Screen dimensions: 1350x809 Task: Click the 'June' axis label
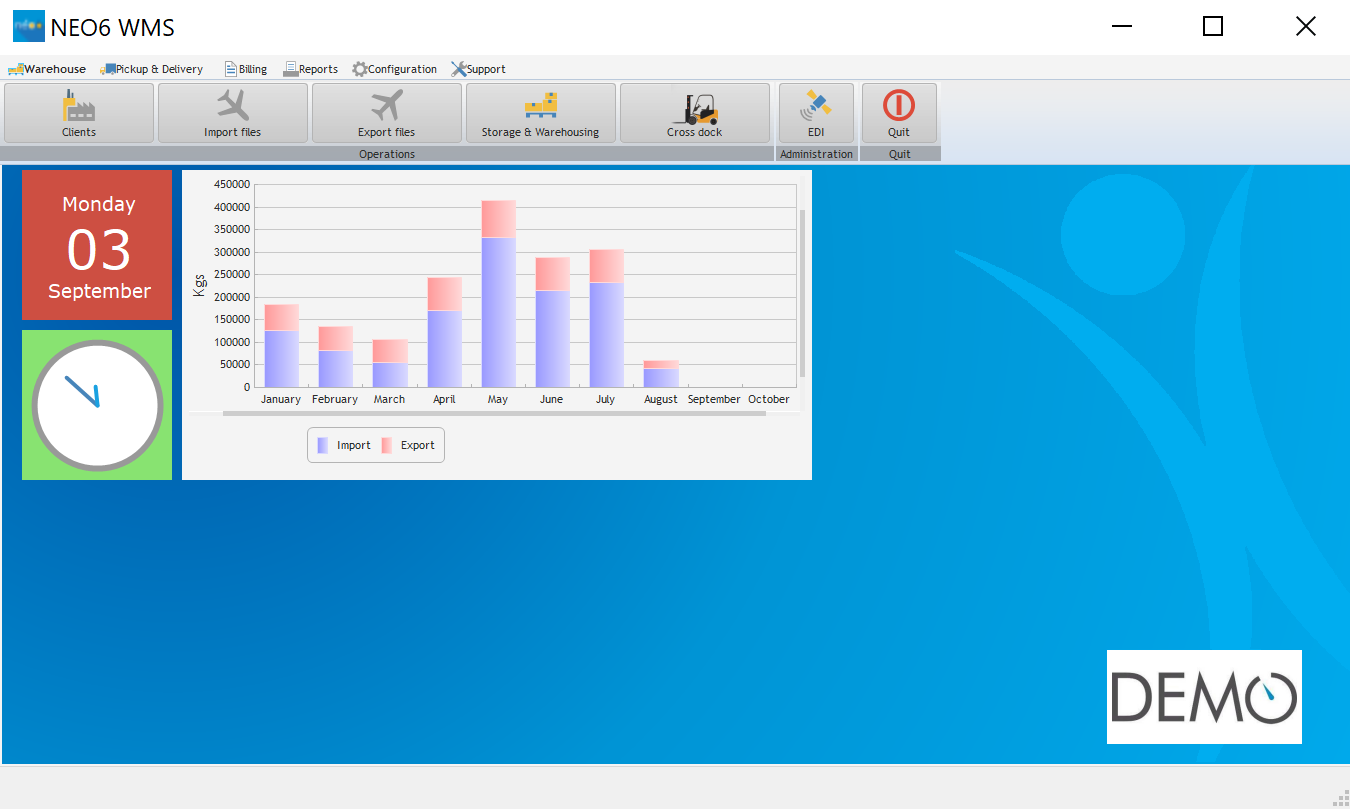pyautogui.click(x=551, y=399)
